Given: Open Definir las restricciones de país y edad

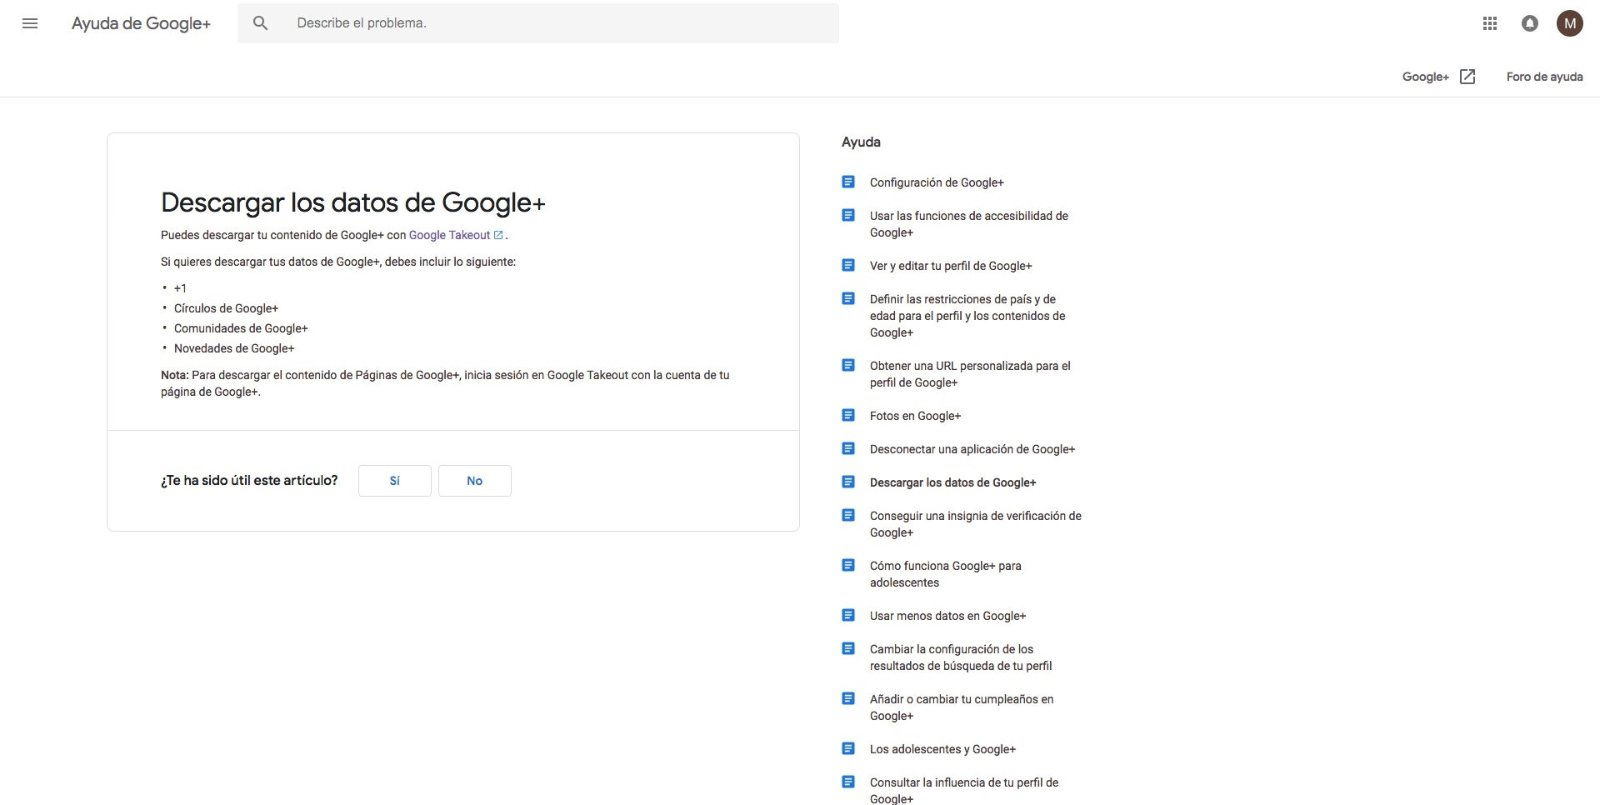Looking at the screenshot, I should pos(968,316).
